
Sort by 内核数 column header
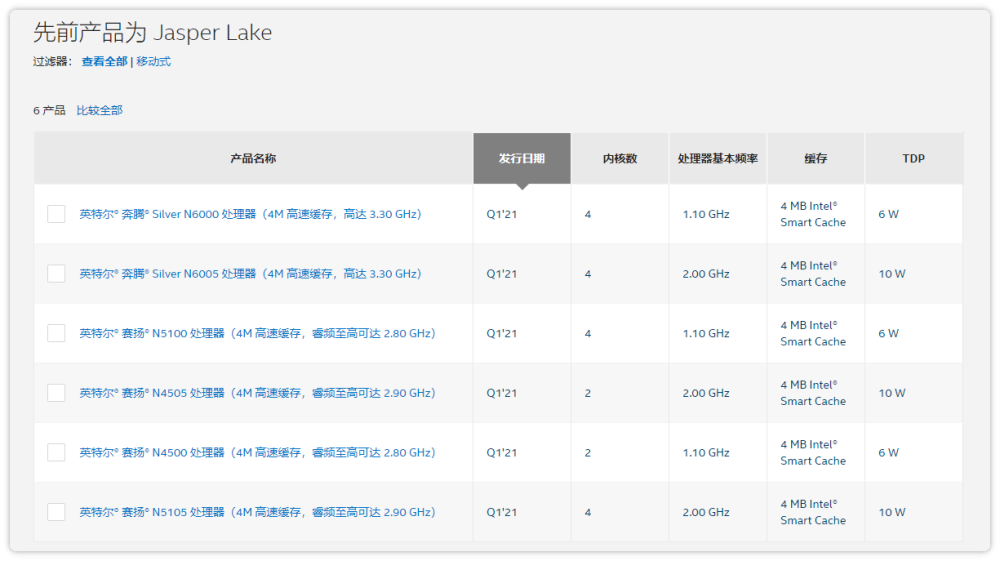pyautogui.click(x=620, y=159)
